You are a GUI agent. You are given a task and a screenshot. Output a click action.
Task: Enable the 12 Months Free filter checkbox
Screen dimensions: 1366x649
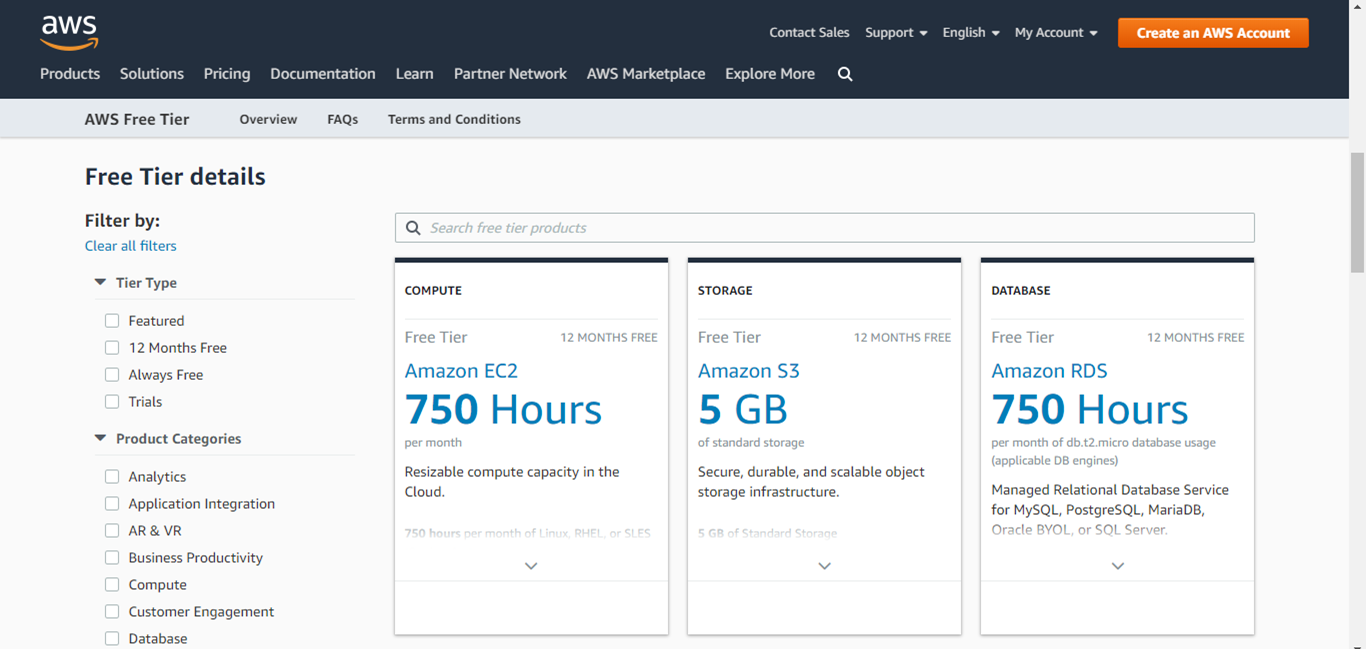(112, 348)
